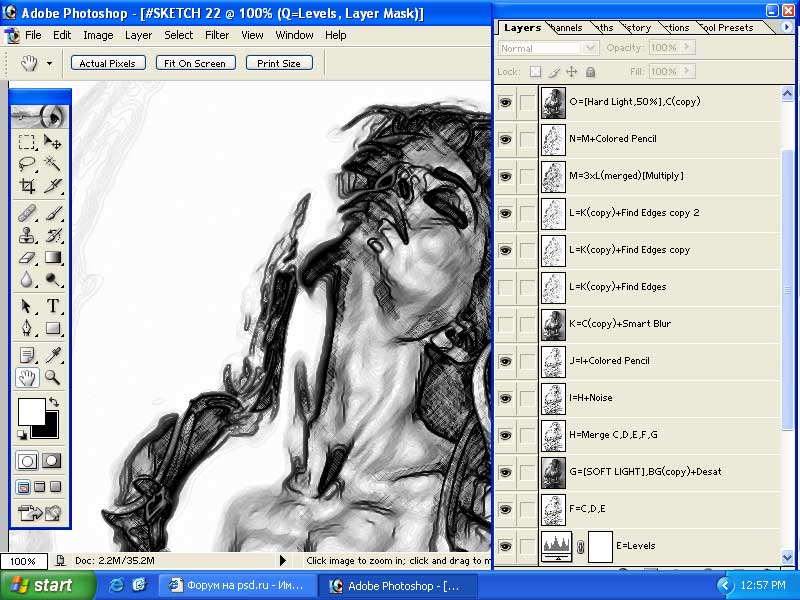Select the Gradient tool
This screenshot has height=600, width=800.
coord(53,257)
